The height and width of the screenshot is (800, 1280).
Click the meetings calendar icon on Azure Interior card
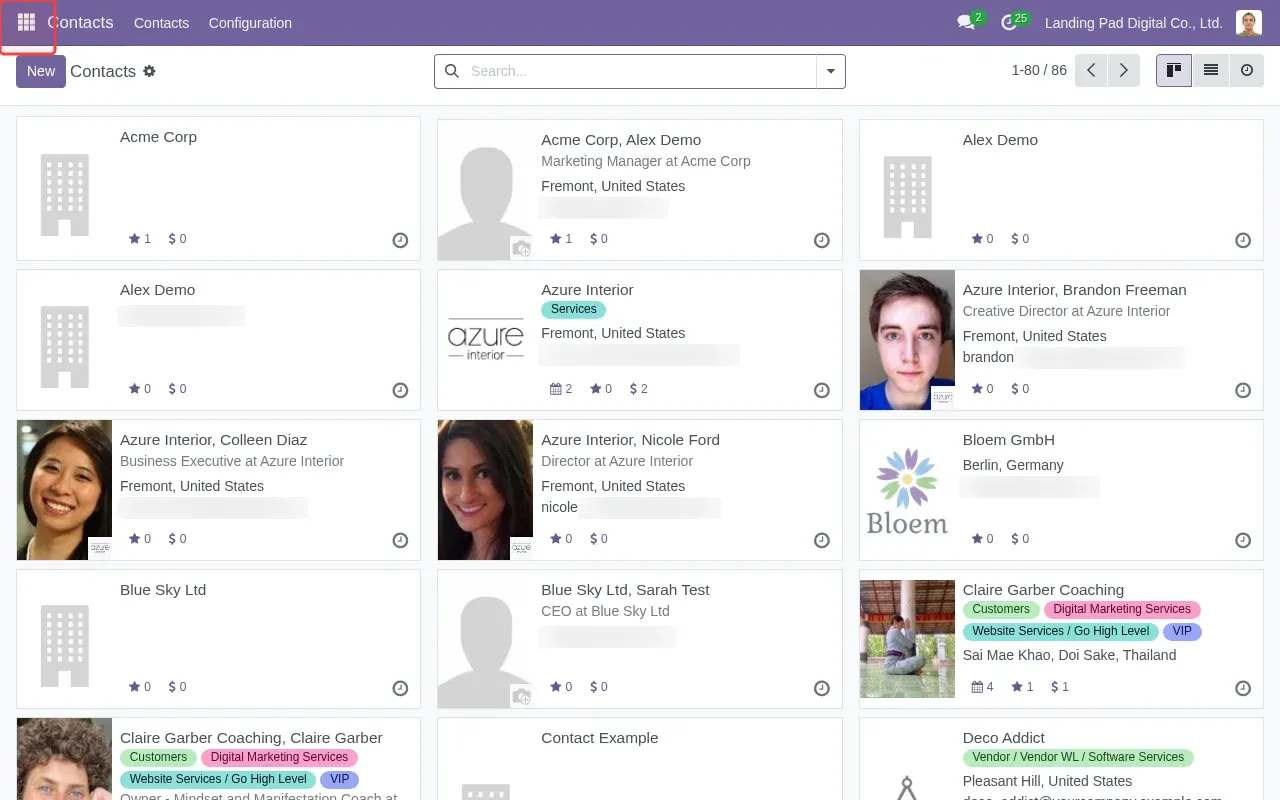[555, 389]
